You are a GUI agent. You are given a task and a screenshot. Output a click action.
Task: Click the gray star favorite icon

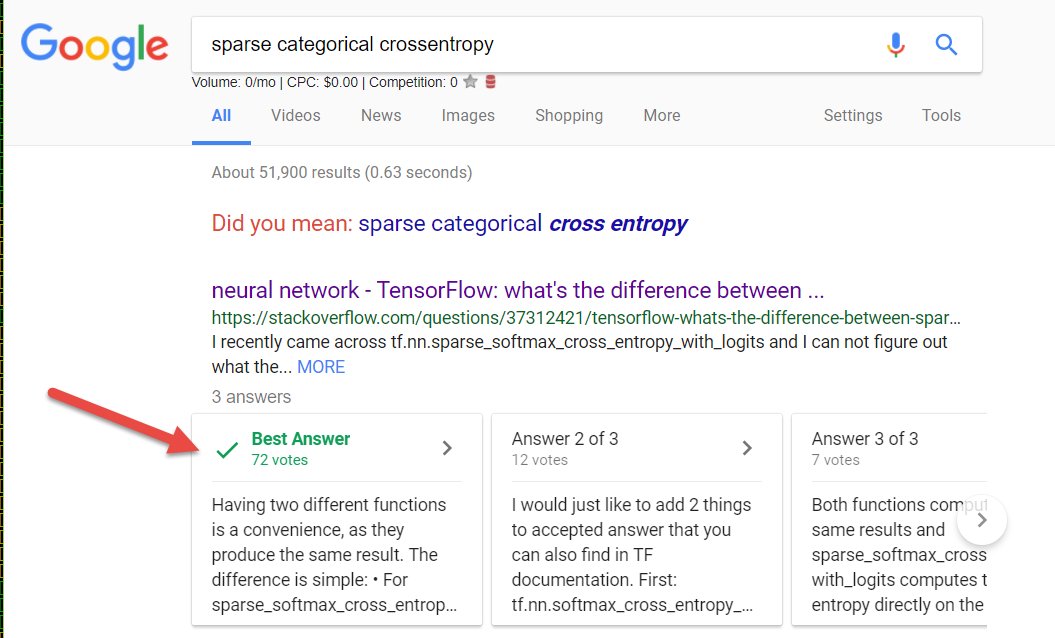470,82
